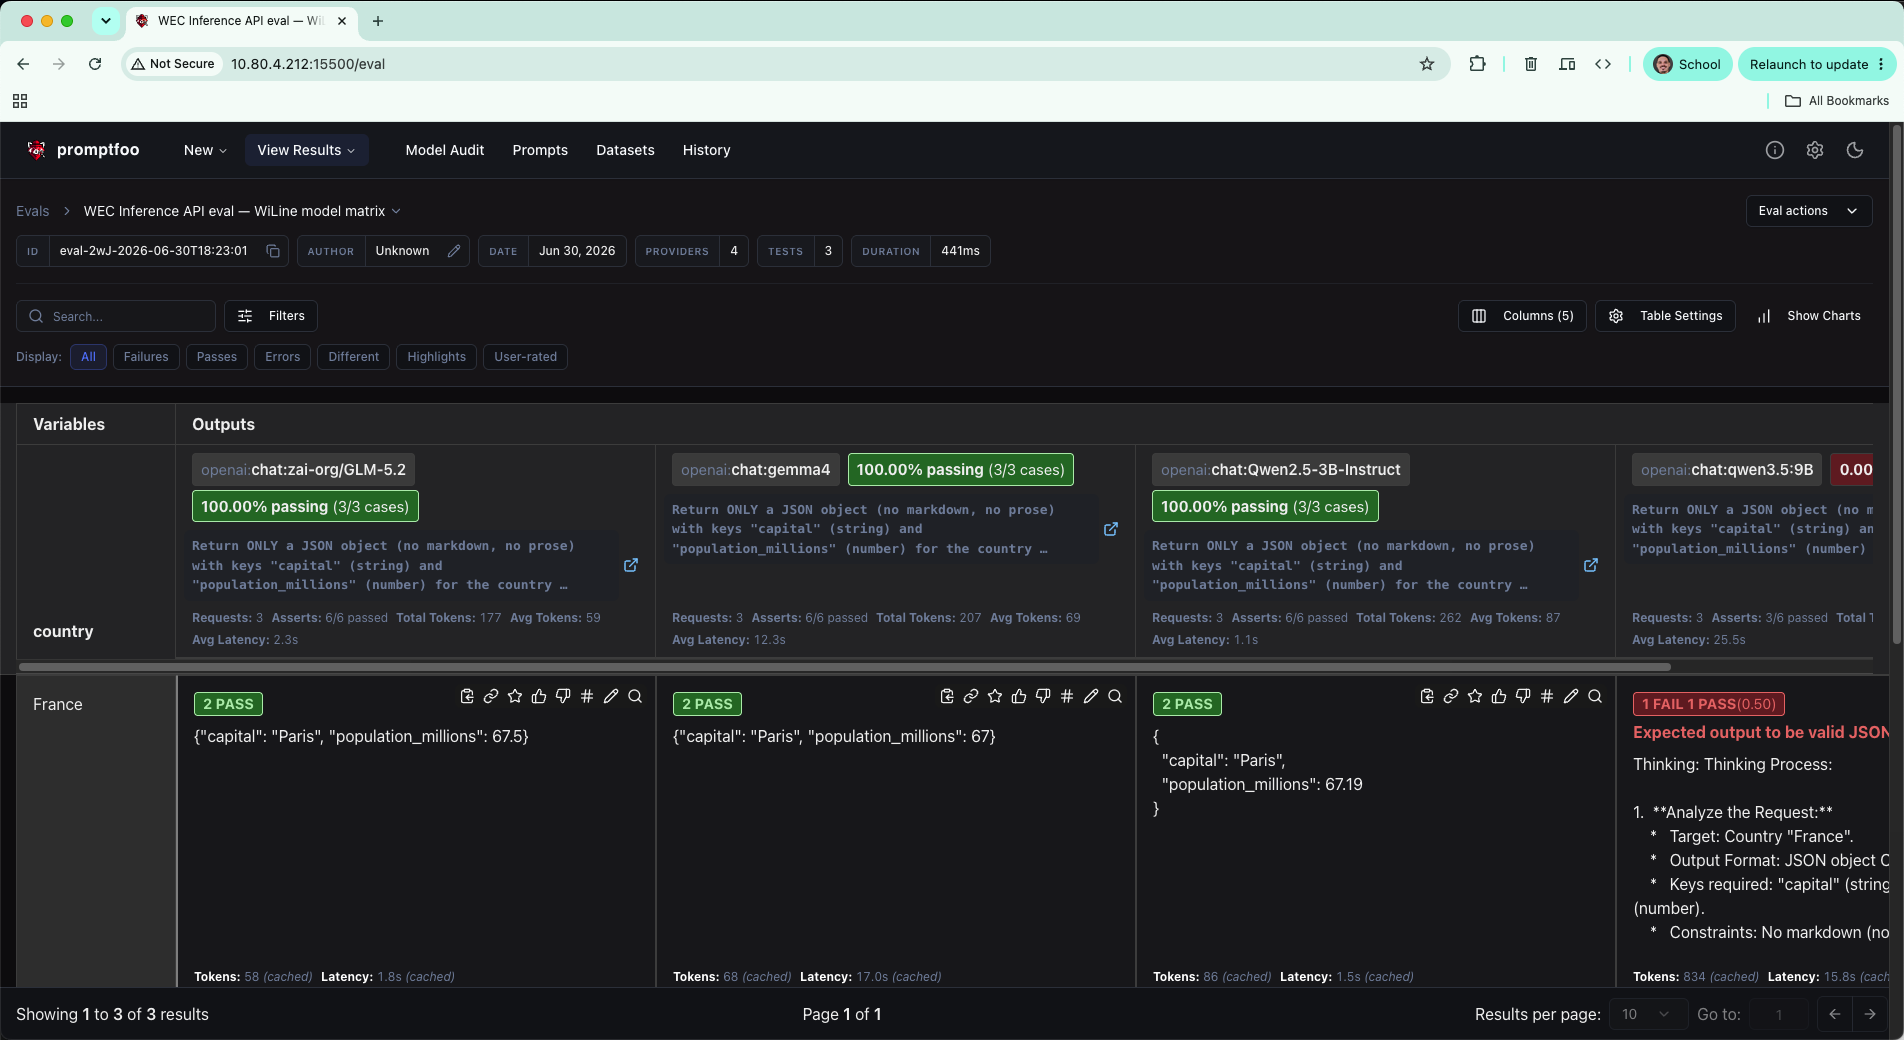The width and height of the screenshot is (1904, 1040).
Task: Focus the Search results field
Action: pos(116,316)
